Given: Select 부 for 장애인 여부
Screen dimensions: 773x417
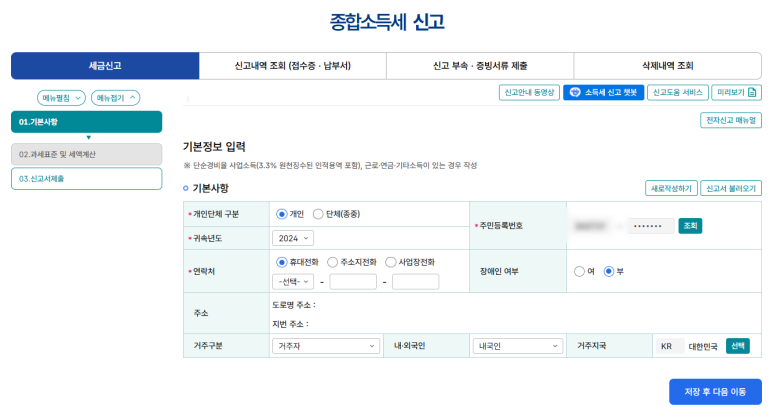Looking at the screenshot, I should pos(609,271).
